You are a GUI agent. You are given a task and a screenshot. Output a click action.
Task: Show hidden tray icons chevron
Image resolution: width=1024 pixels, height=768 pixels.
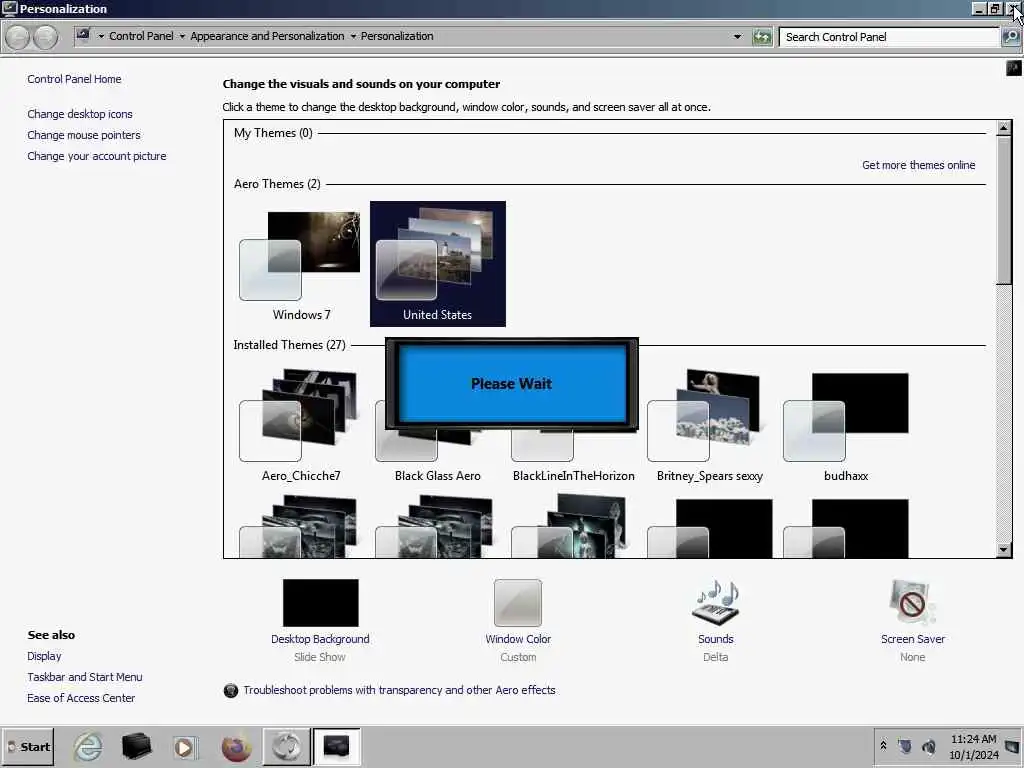[883, 745]
